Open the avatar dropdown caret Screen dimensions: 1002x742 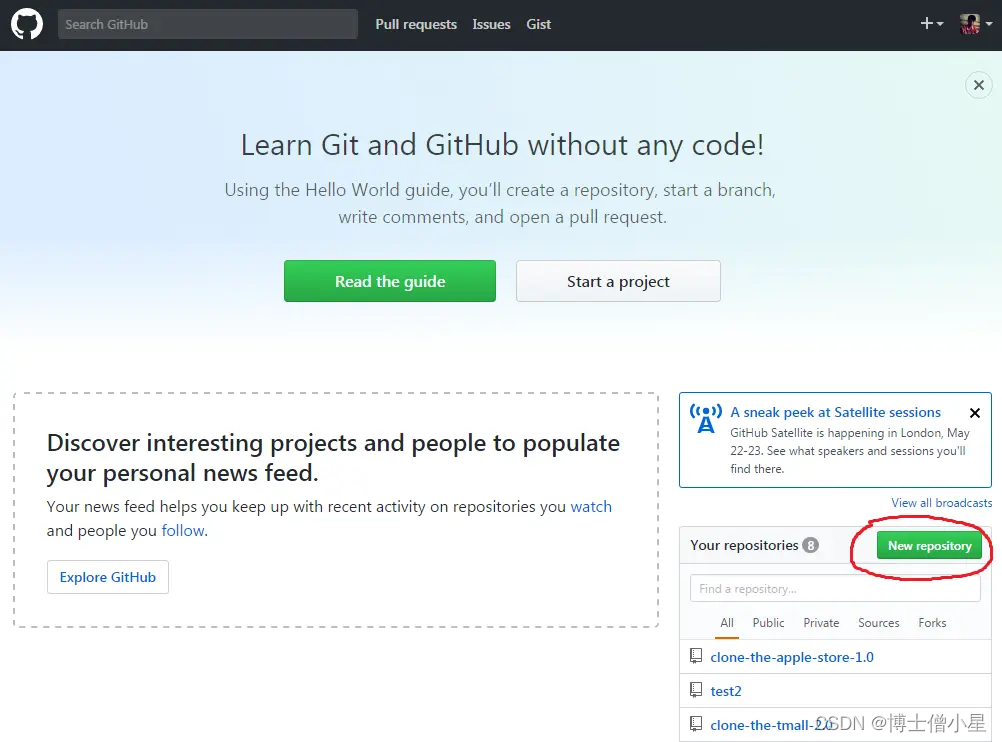coord(988,26)
